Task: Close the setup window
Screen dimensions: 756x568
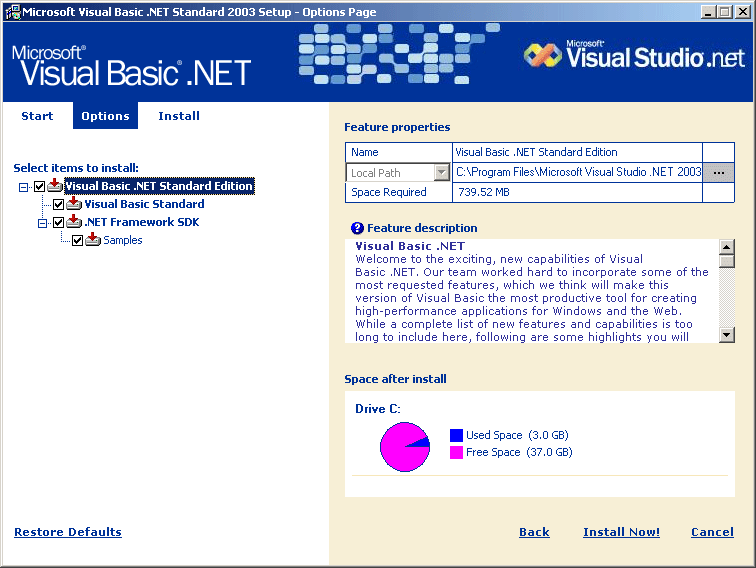Action: 742,12
